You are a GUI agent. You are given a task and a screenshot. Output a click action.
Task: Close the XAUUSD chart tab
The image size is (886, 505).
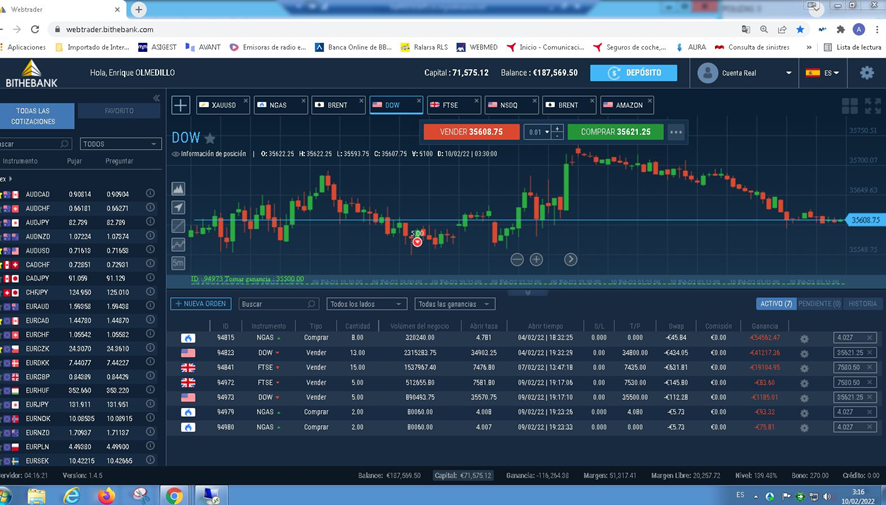point(245,101)
